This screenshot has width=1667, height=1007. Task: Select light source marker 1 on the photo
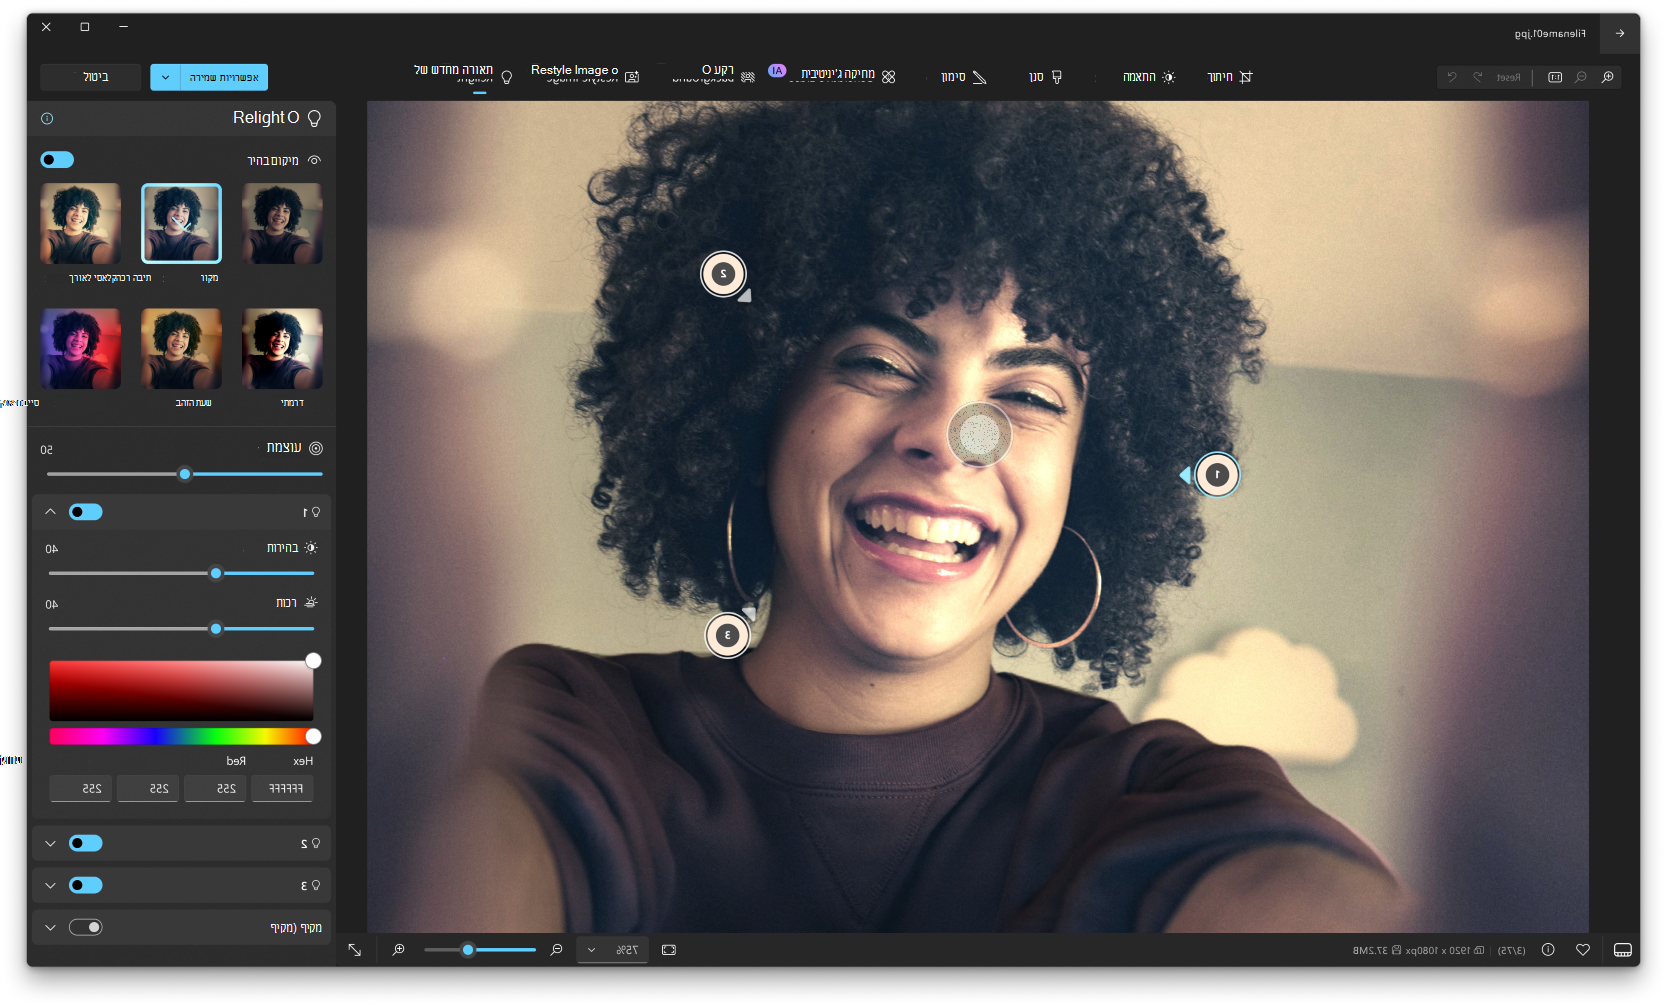(1217, 475)
